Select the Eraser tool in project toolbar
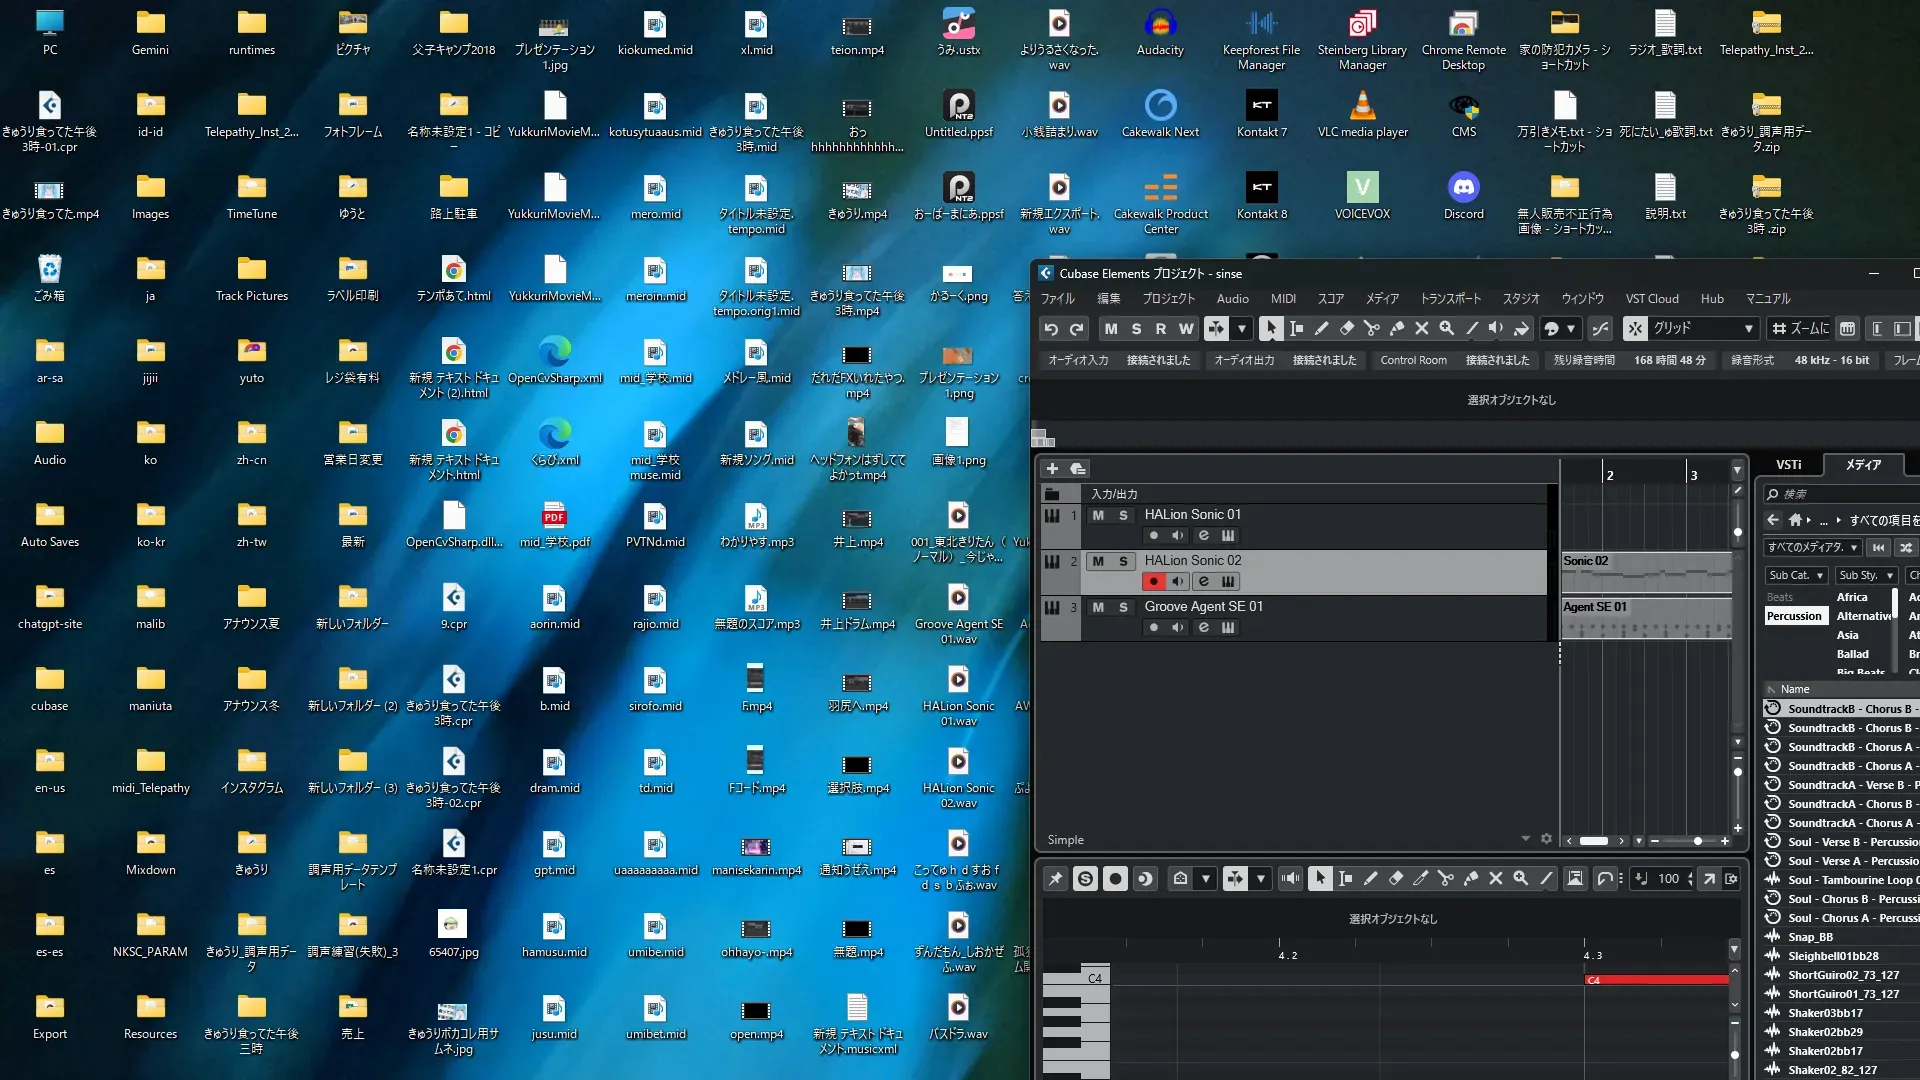The image size is (1920, 1080). tap(1347, 329)
